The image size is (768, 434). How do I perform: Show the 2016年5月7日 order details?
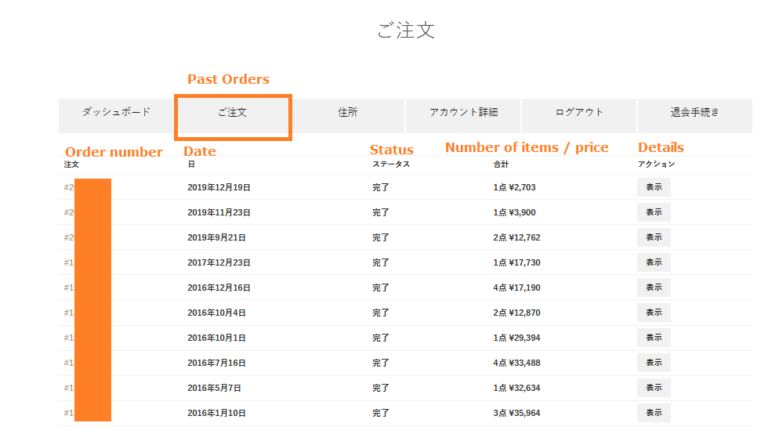tap(653, 387)
